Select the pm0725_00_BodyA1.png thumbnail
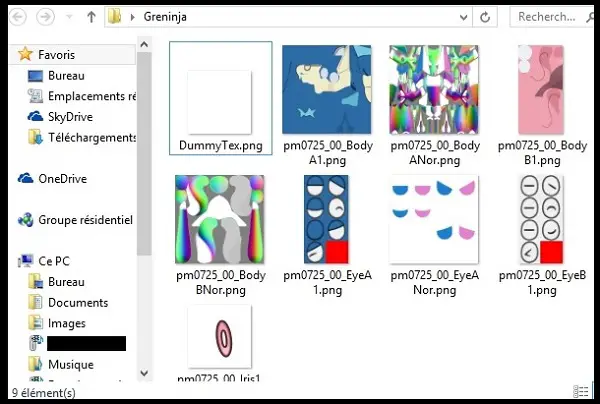Image resolution: width=600 pixels, height=404 pixels. [327, 90]
